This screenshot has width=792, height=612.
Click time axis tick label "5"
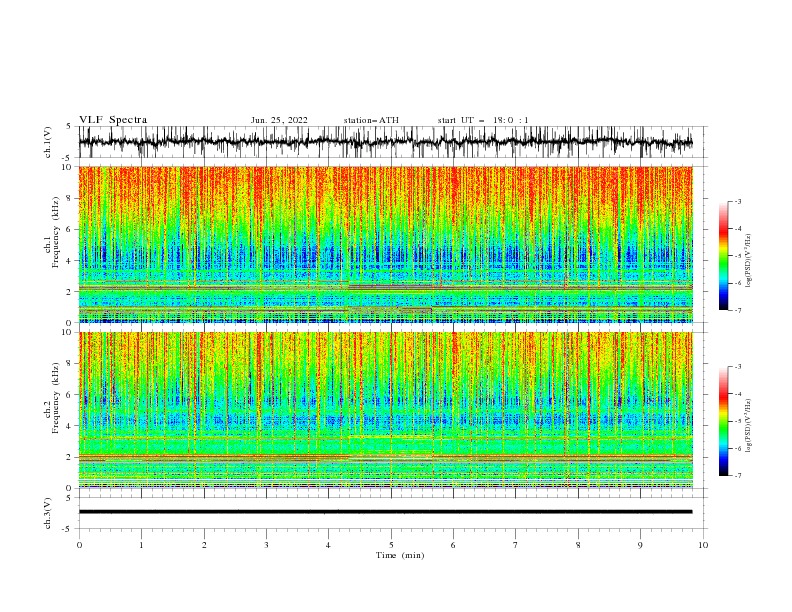[391, 545]
